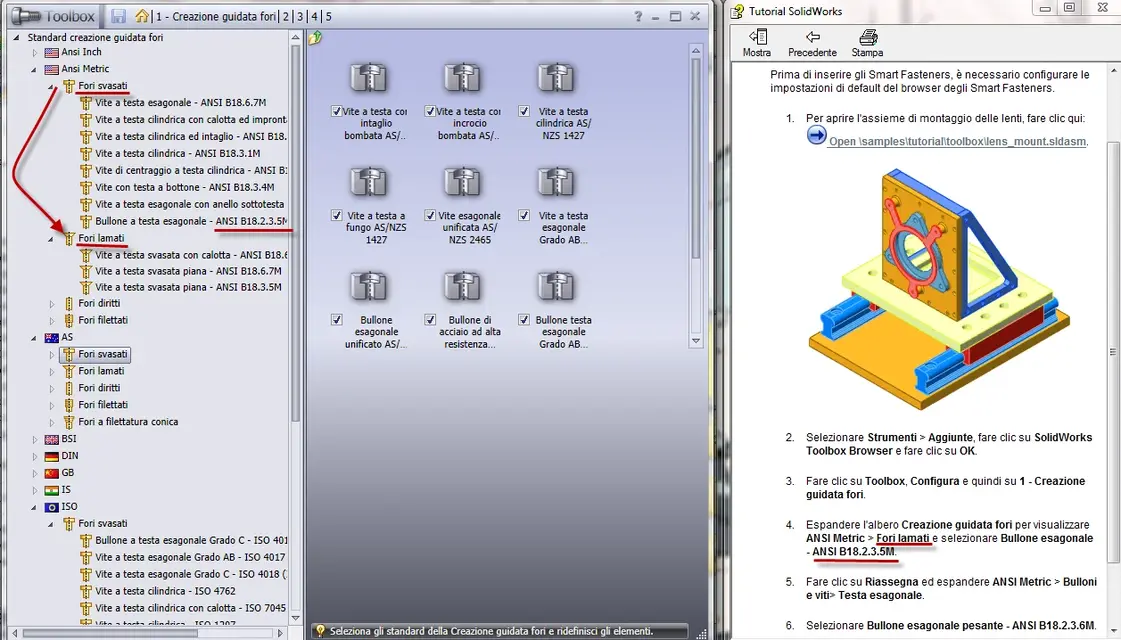Uncheck Bullone testa esagonale Grado AB
This screenshot has height=640, width=1121.
pos(524,320)
